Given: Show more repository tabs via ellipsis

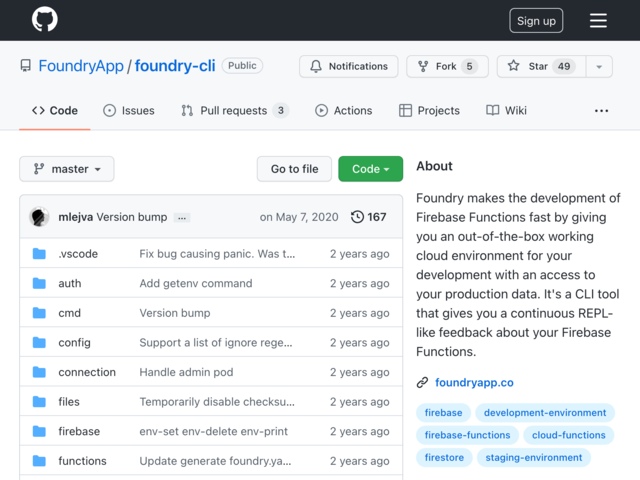Looking at the screenshot, I should [x=601, y=111].
